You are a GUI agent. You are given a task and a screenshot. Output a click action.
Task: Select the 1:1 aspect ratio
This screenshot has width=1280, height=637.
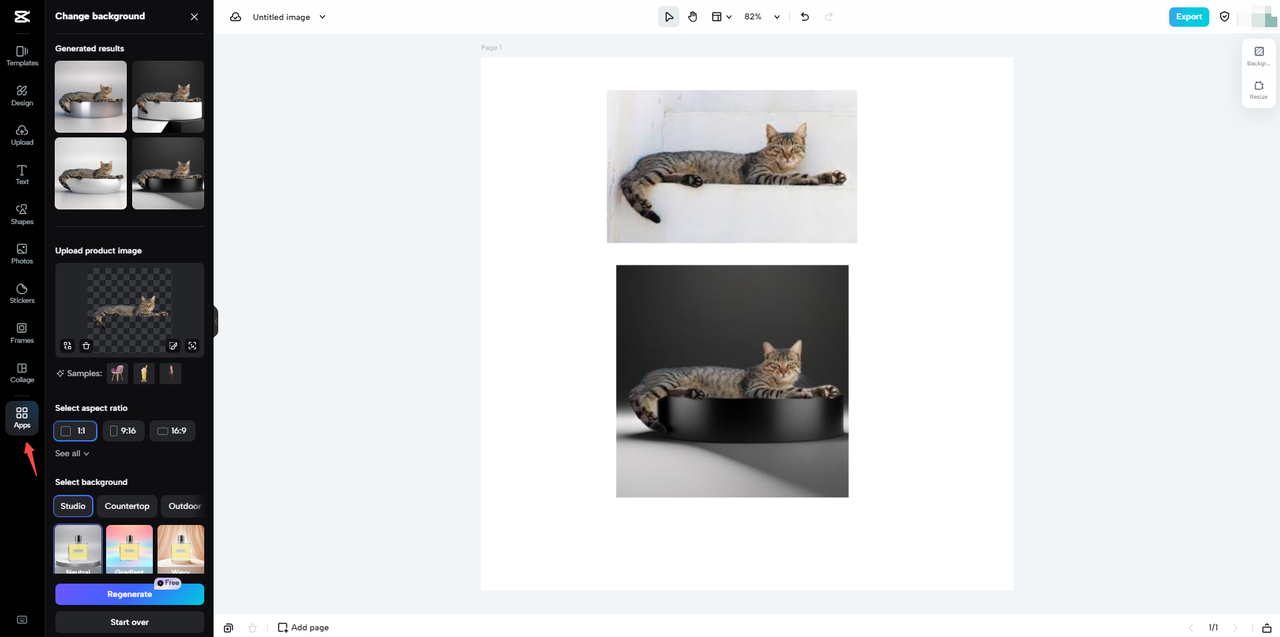tap(75, 431)
